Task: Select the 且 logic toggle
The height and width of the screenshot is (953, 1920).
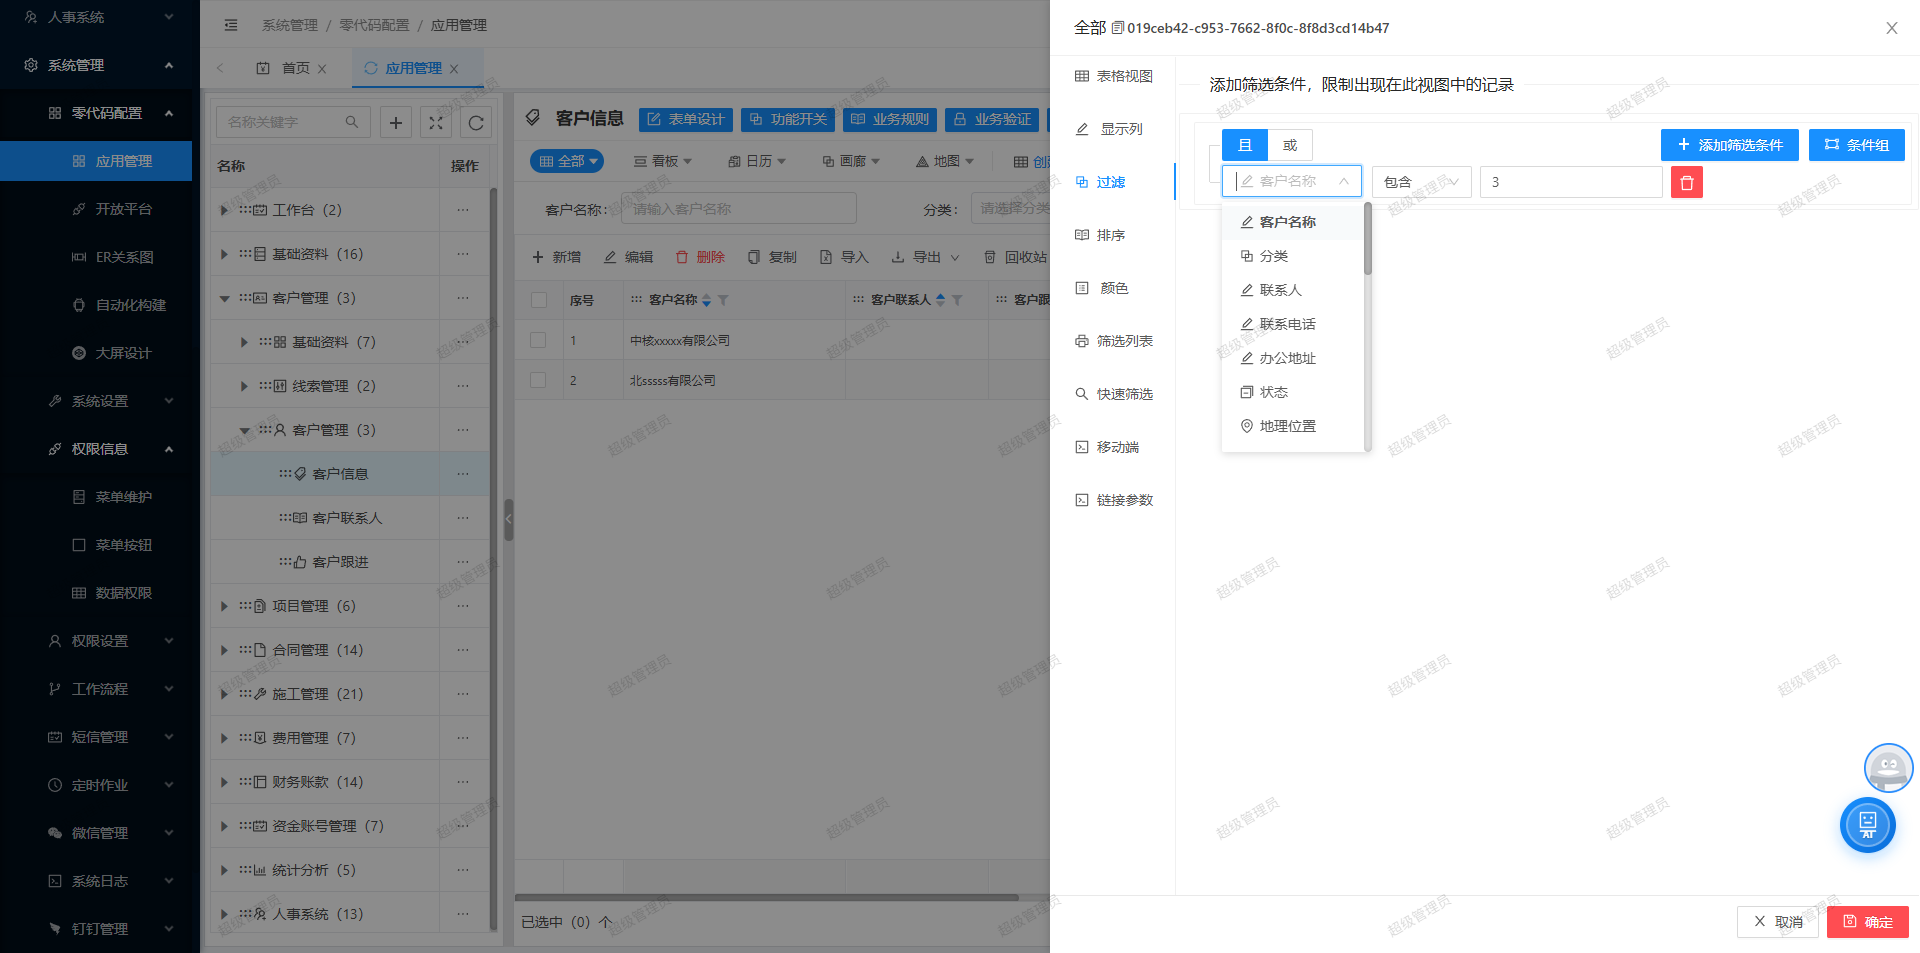Action: pyautogui.click(x=1245, y=145)
